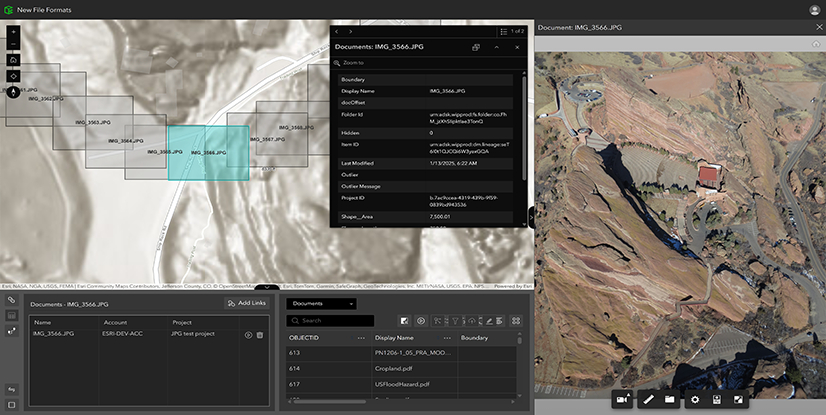
Task: Toggle fullscreen view in image viewer toolbar
Action: coord(739,400)
